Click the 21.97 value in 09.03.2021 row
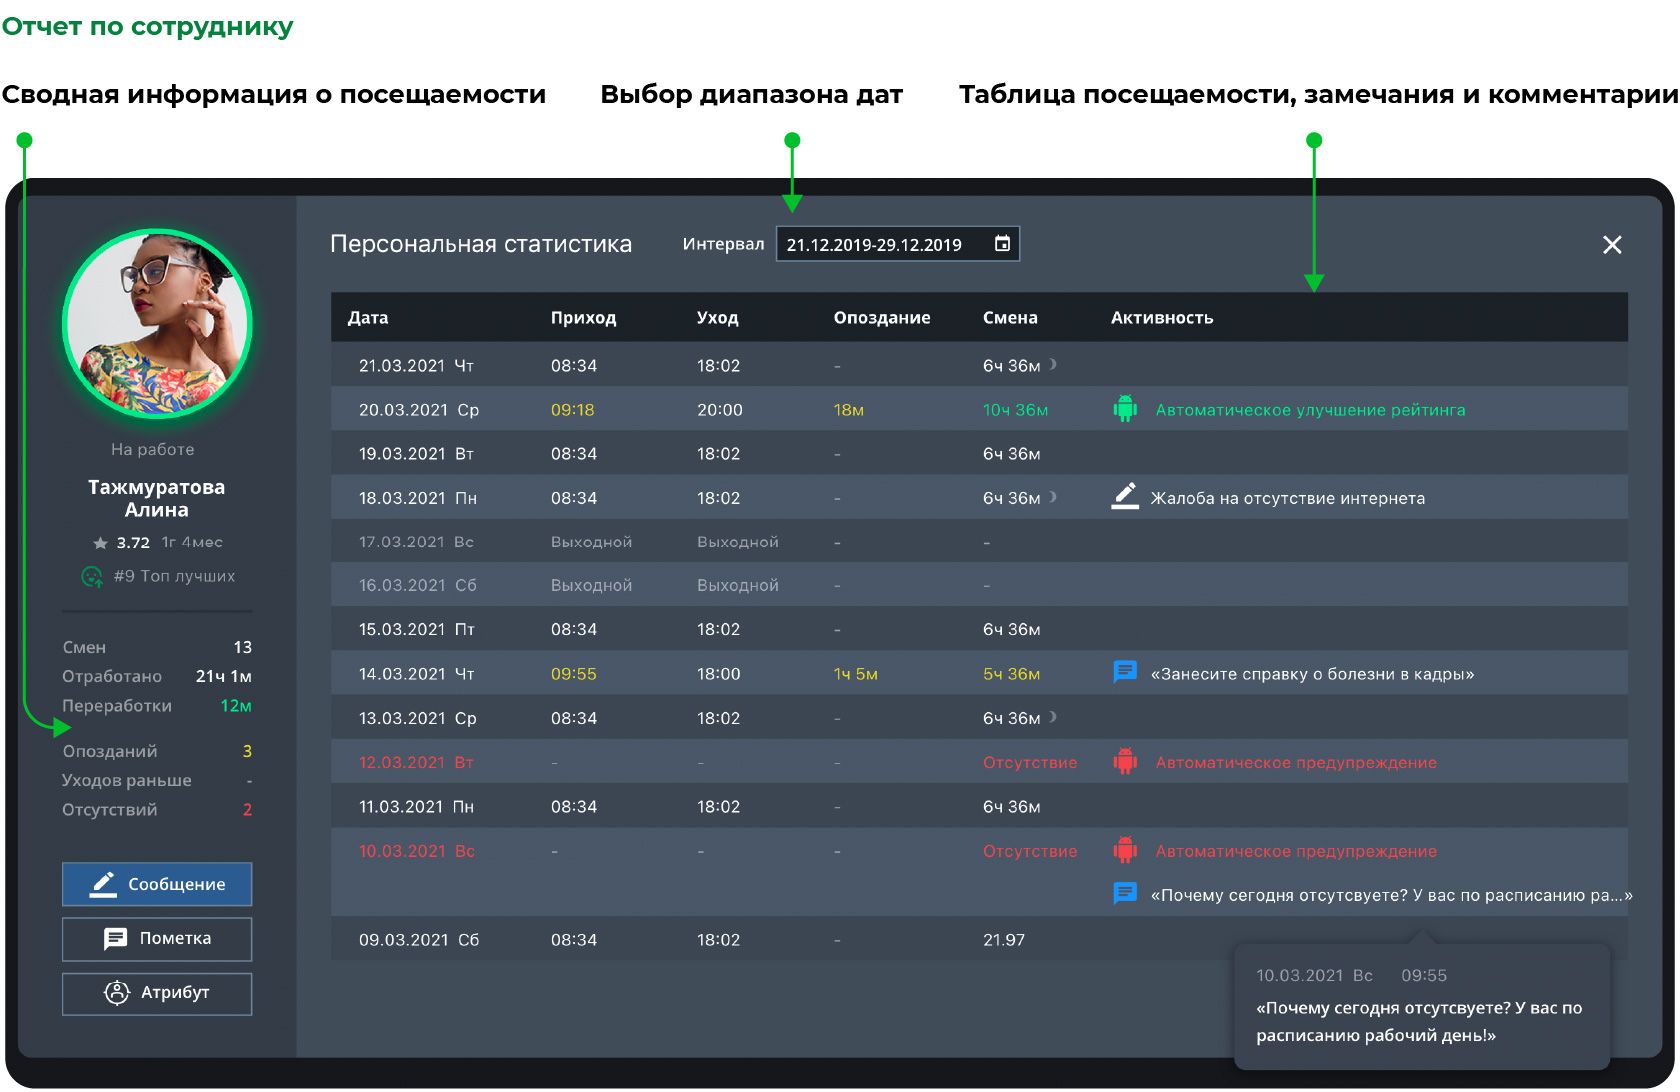The image size is (1680, 1092). (1004, 940)
